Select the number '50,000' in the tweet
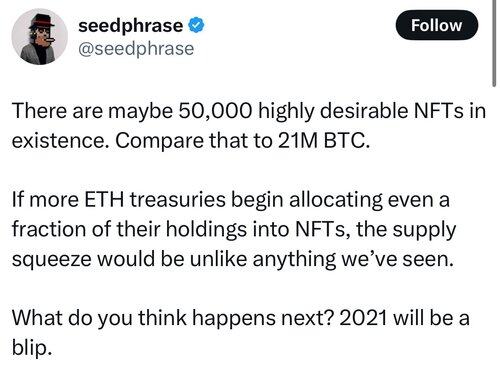 click(x=215, y=111)
